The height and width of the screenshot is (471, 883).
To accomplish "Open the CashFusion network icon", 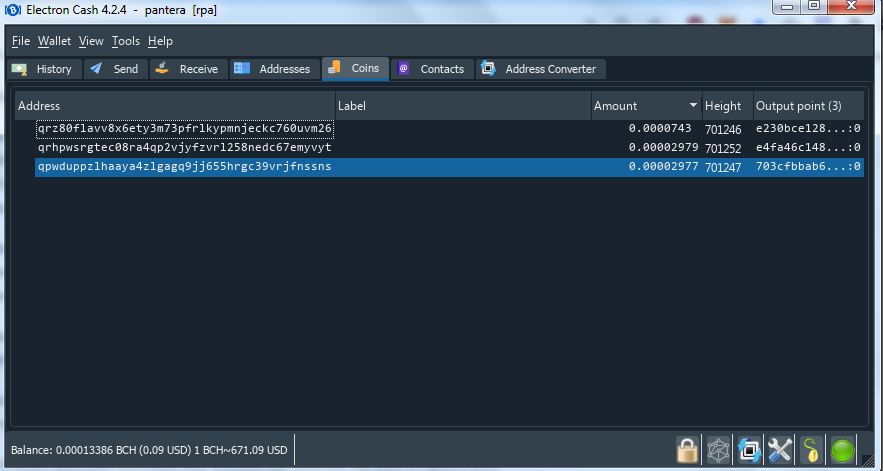I will [718, 451].
